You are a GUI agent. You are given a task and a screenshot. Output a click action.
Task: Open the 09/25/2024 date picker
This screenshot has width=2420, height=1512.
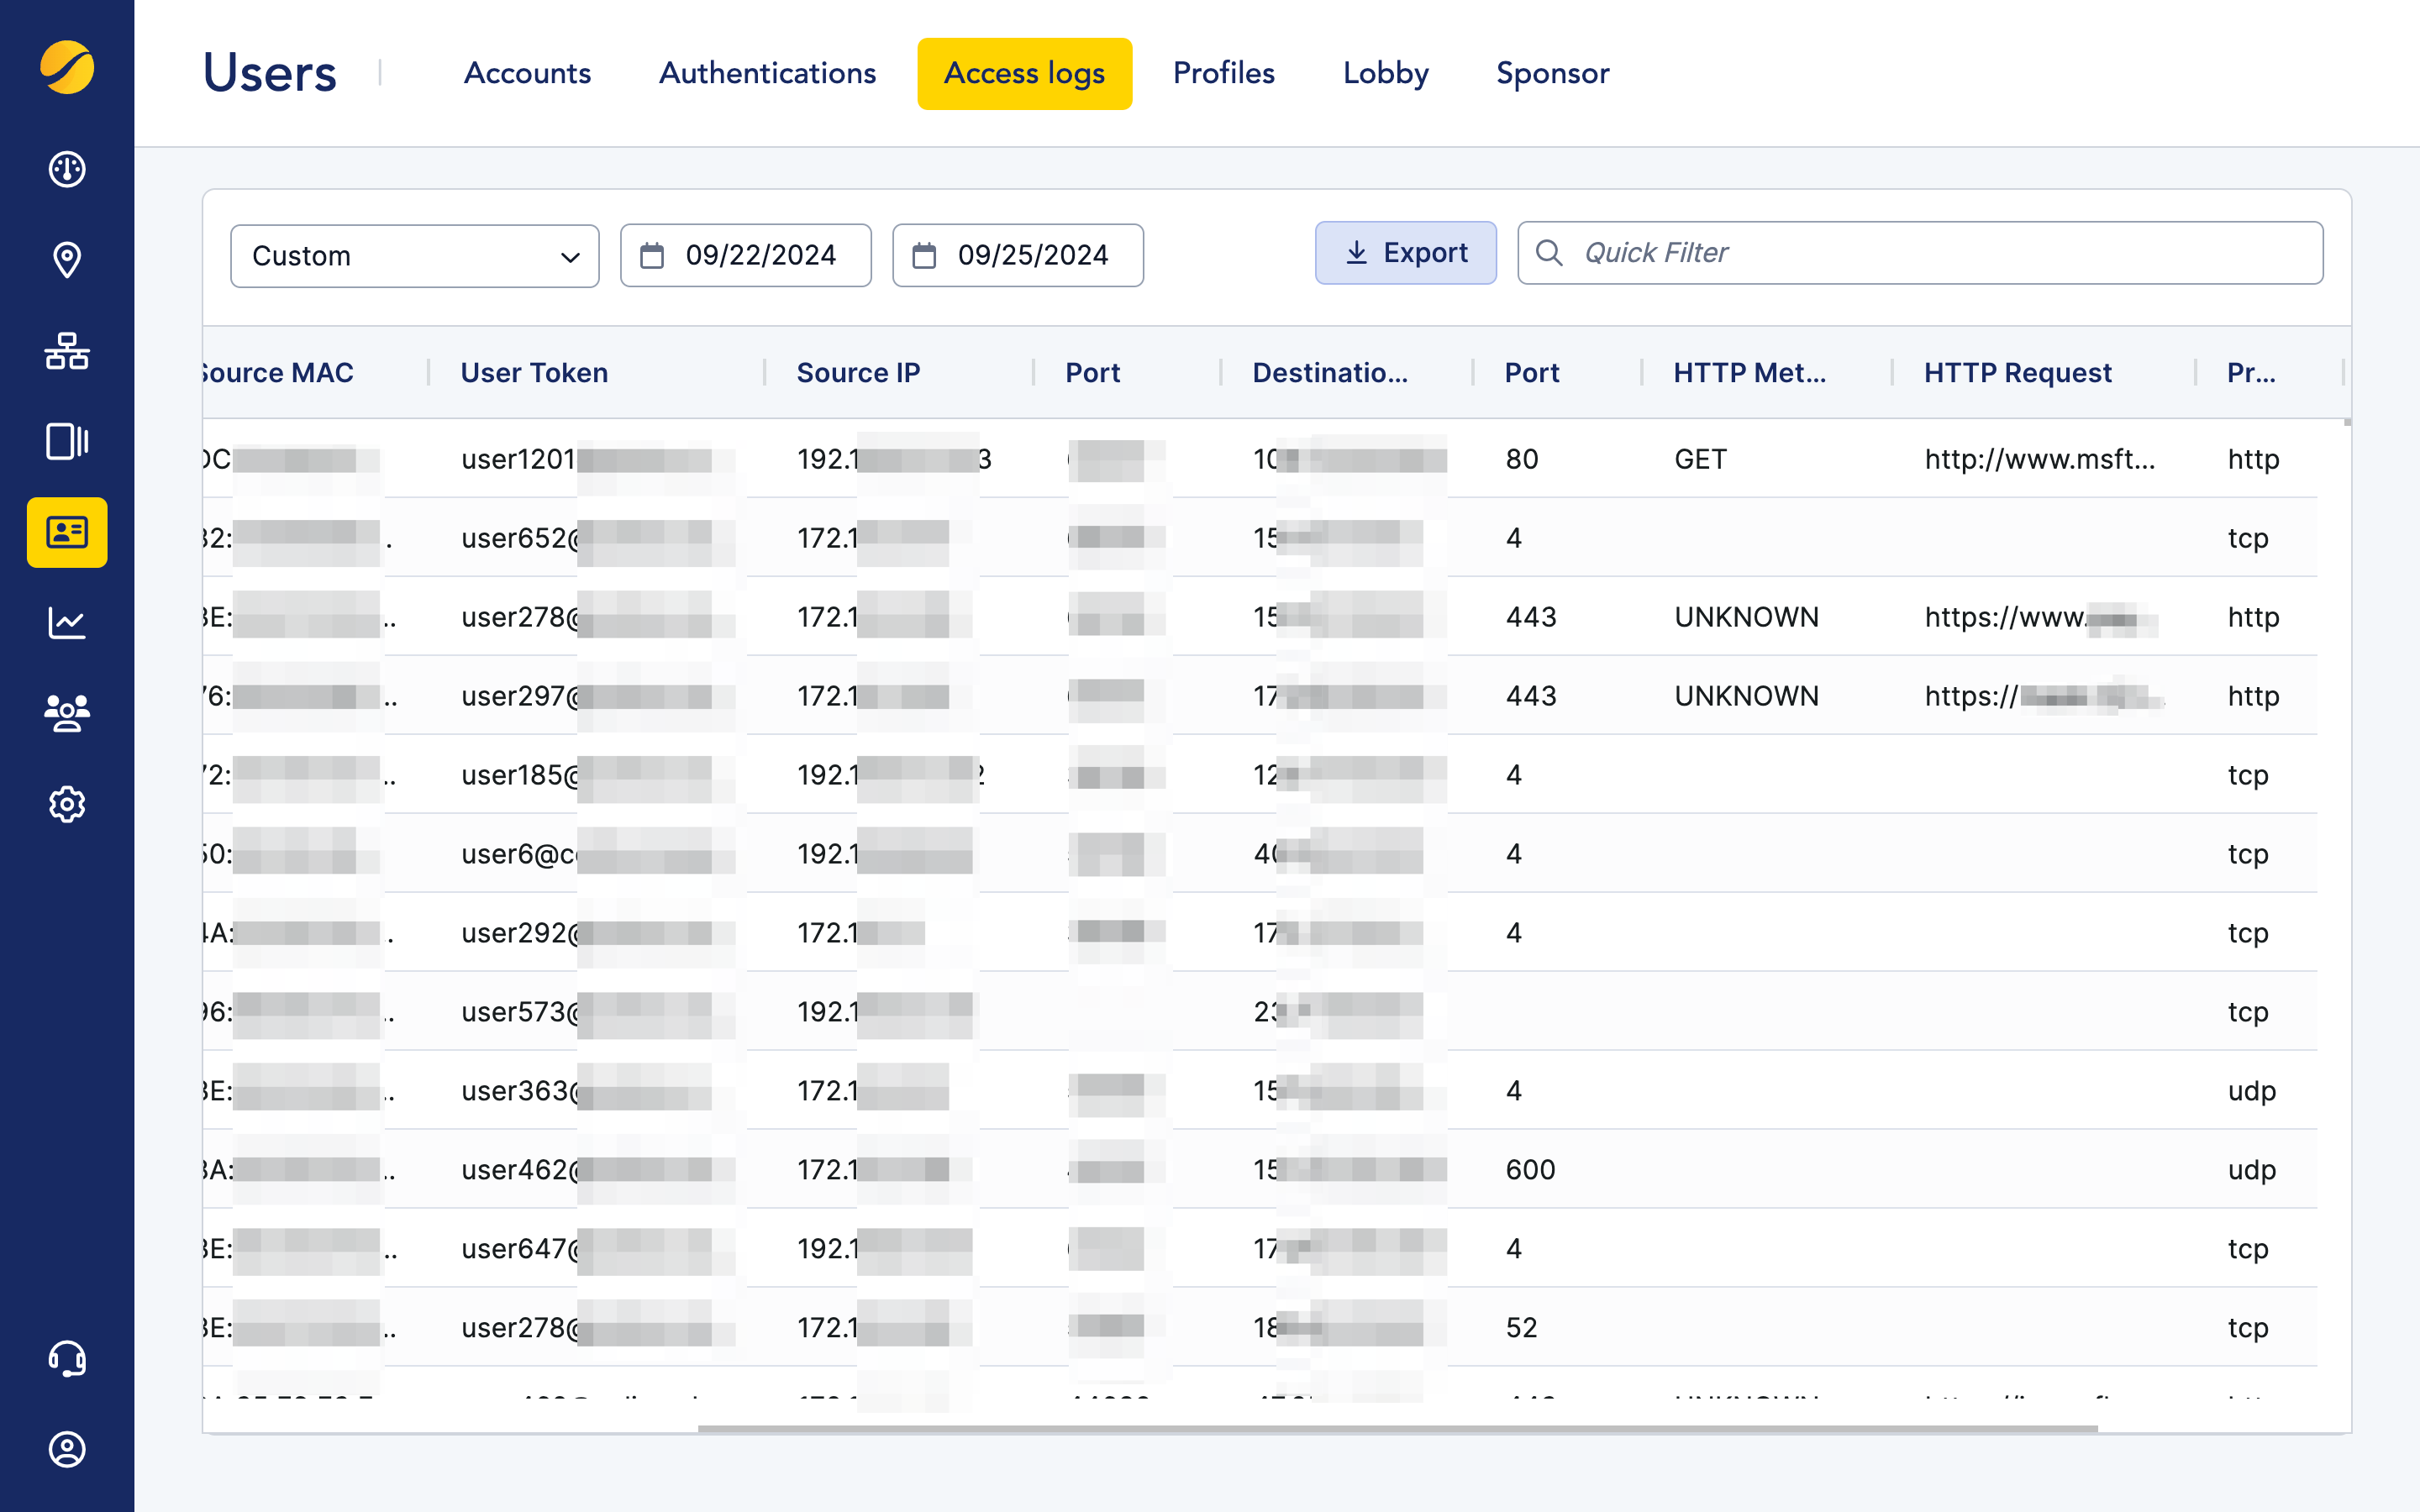tap(1017, 255)
